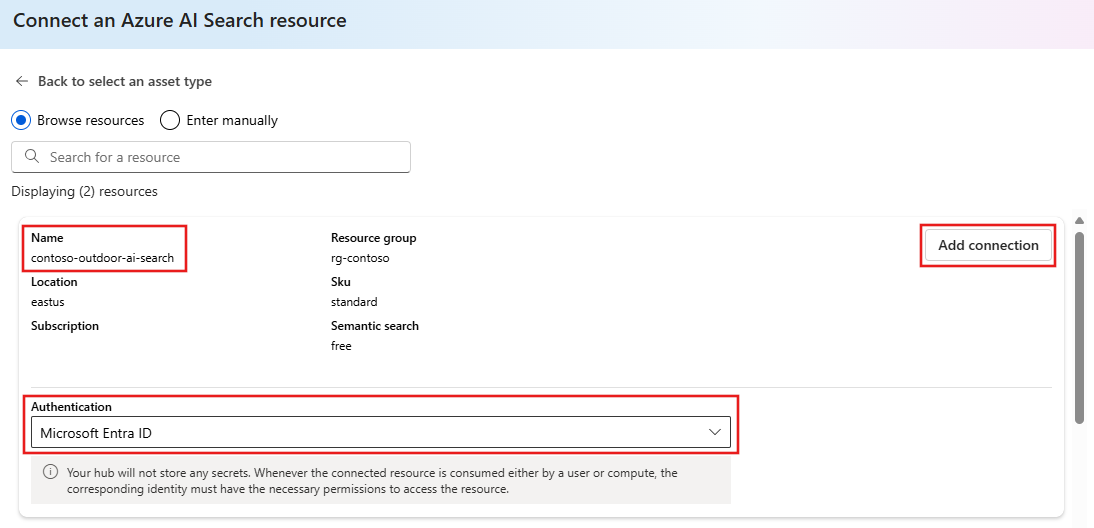Click Add connection button
This screenshot has width=1094, height=528.
[988, 246]
